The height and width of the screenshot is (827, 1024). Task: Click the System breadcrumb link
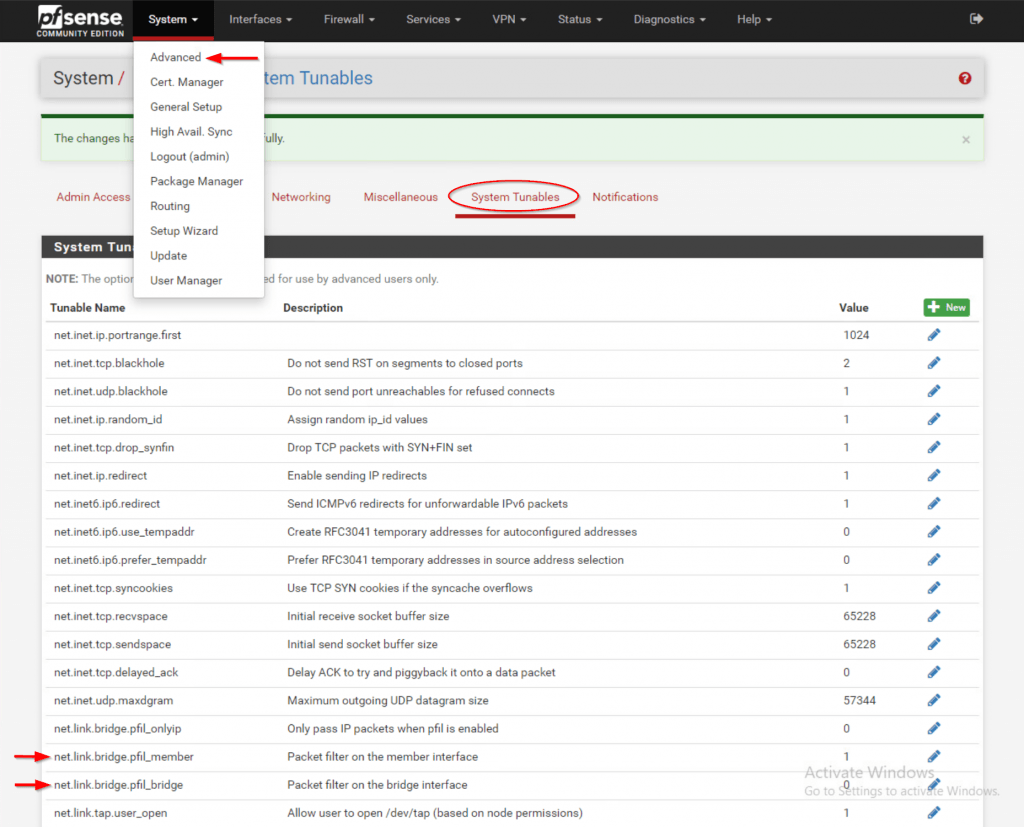coord(83,78)
